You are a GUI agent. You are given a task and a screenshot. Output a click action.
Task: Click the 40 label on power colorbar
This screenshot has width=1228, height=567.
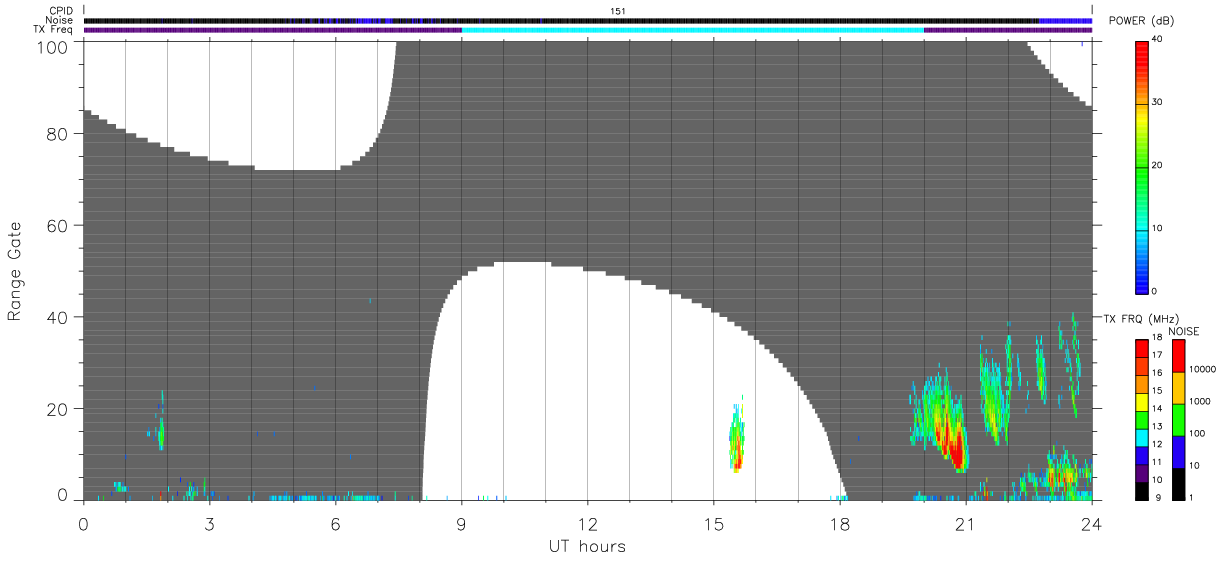point(1157,39)
